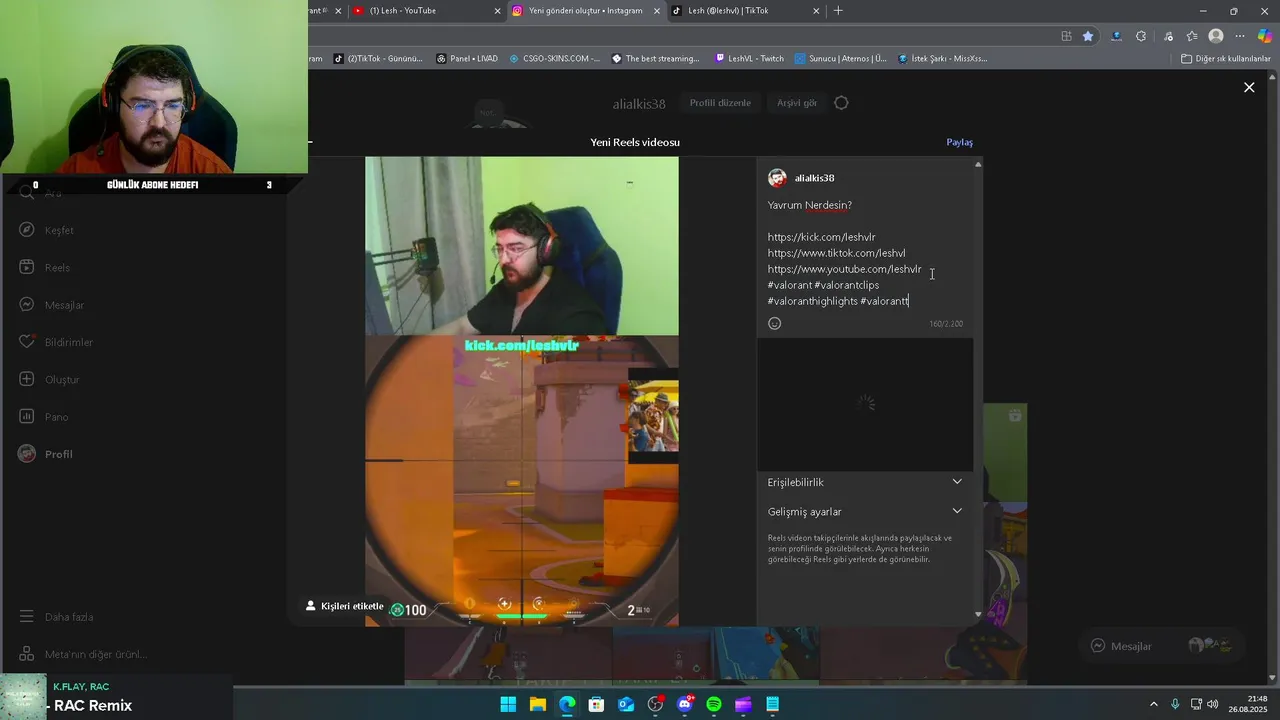Open browser extensions puzzle icon
The height and width of the screenshot is (720, 1280).
[1141, 36]
